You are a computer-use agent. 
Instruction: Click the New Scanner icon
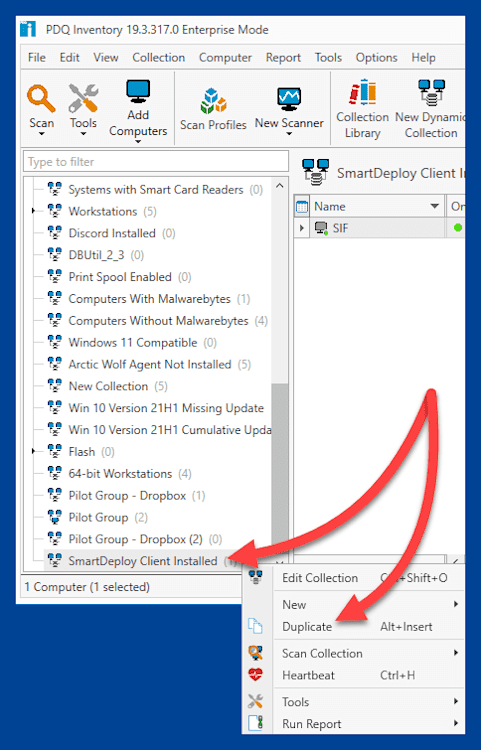289,99
